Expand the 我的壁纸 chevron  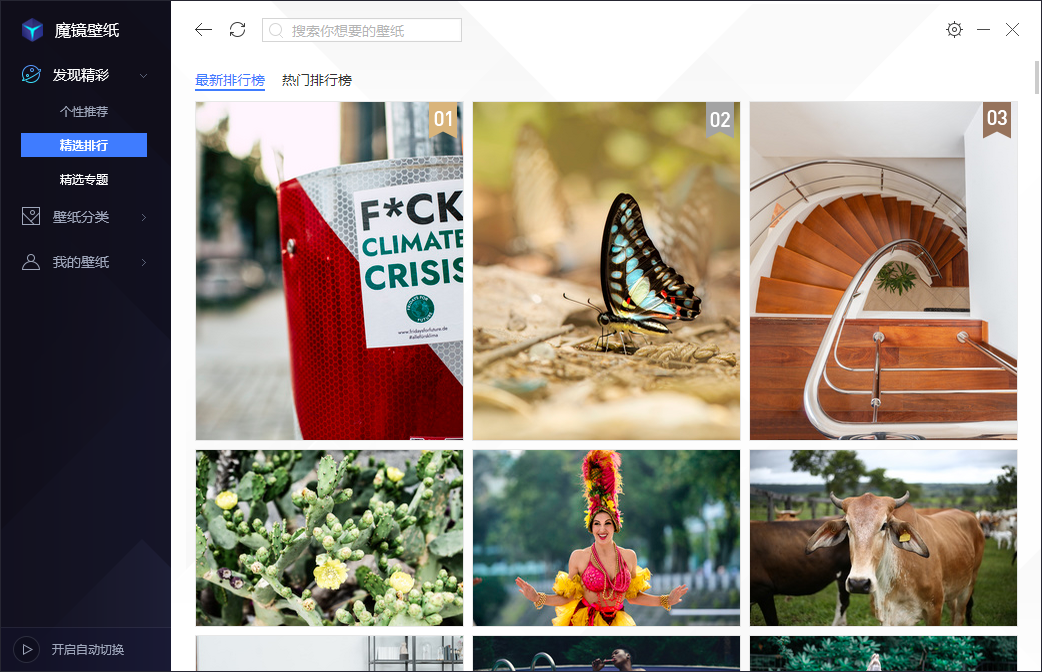[144, 263]
